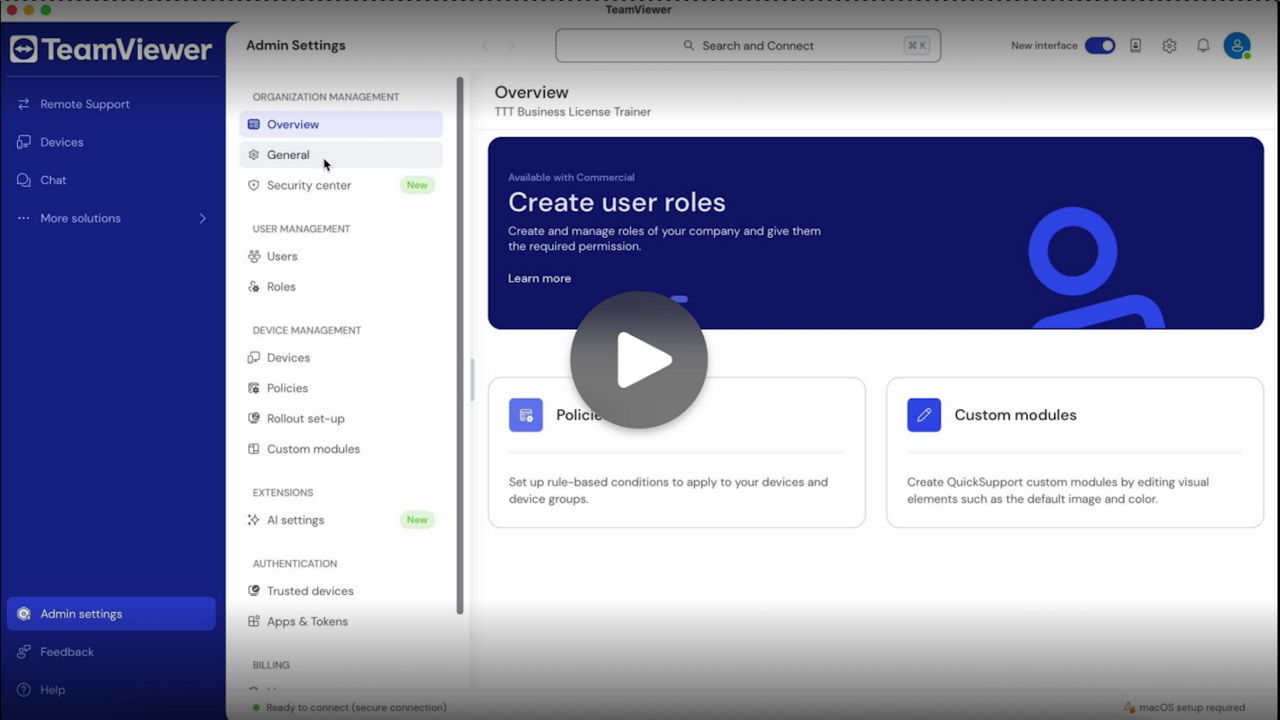The image size is (1280, 720).
Task: Play the video with center play button
Action: 639,360
